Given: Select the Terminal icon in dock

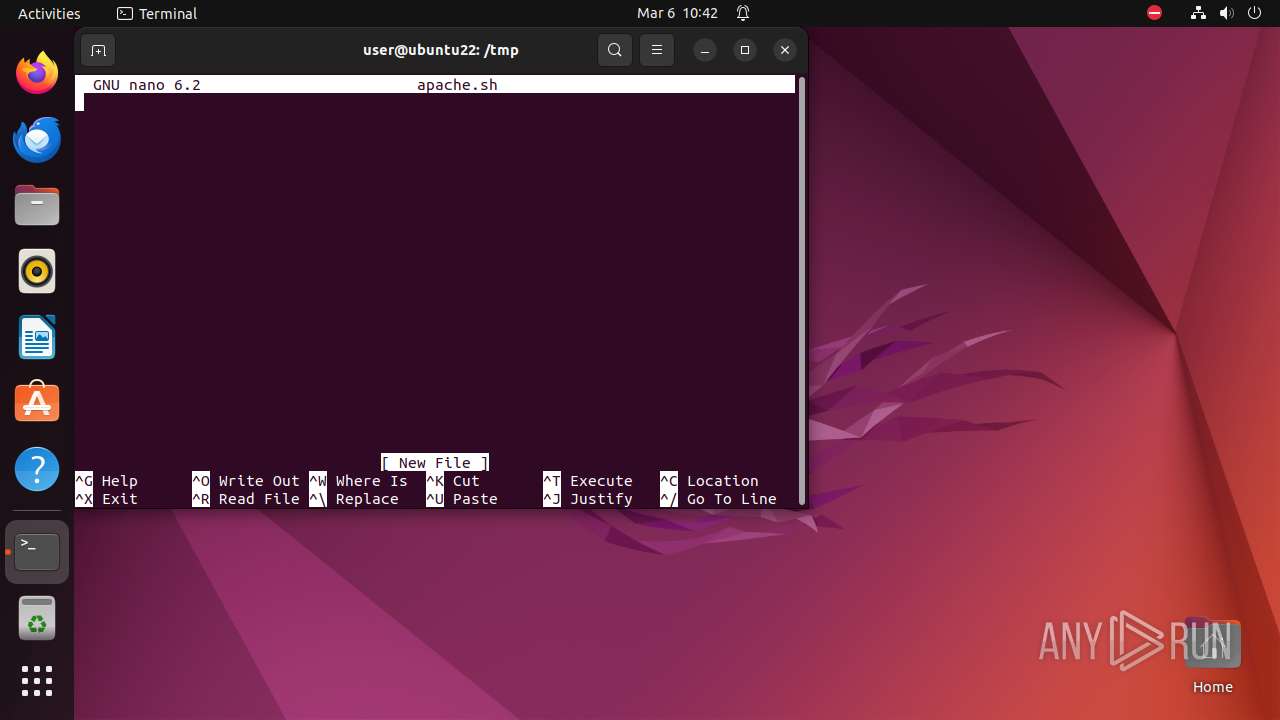Looking at the screenshot, I should [x=37, y=552].
